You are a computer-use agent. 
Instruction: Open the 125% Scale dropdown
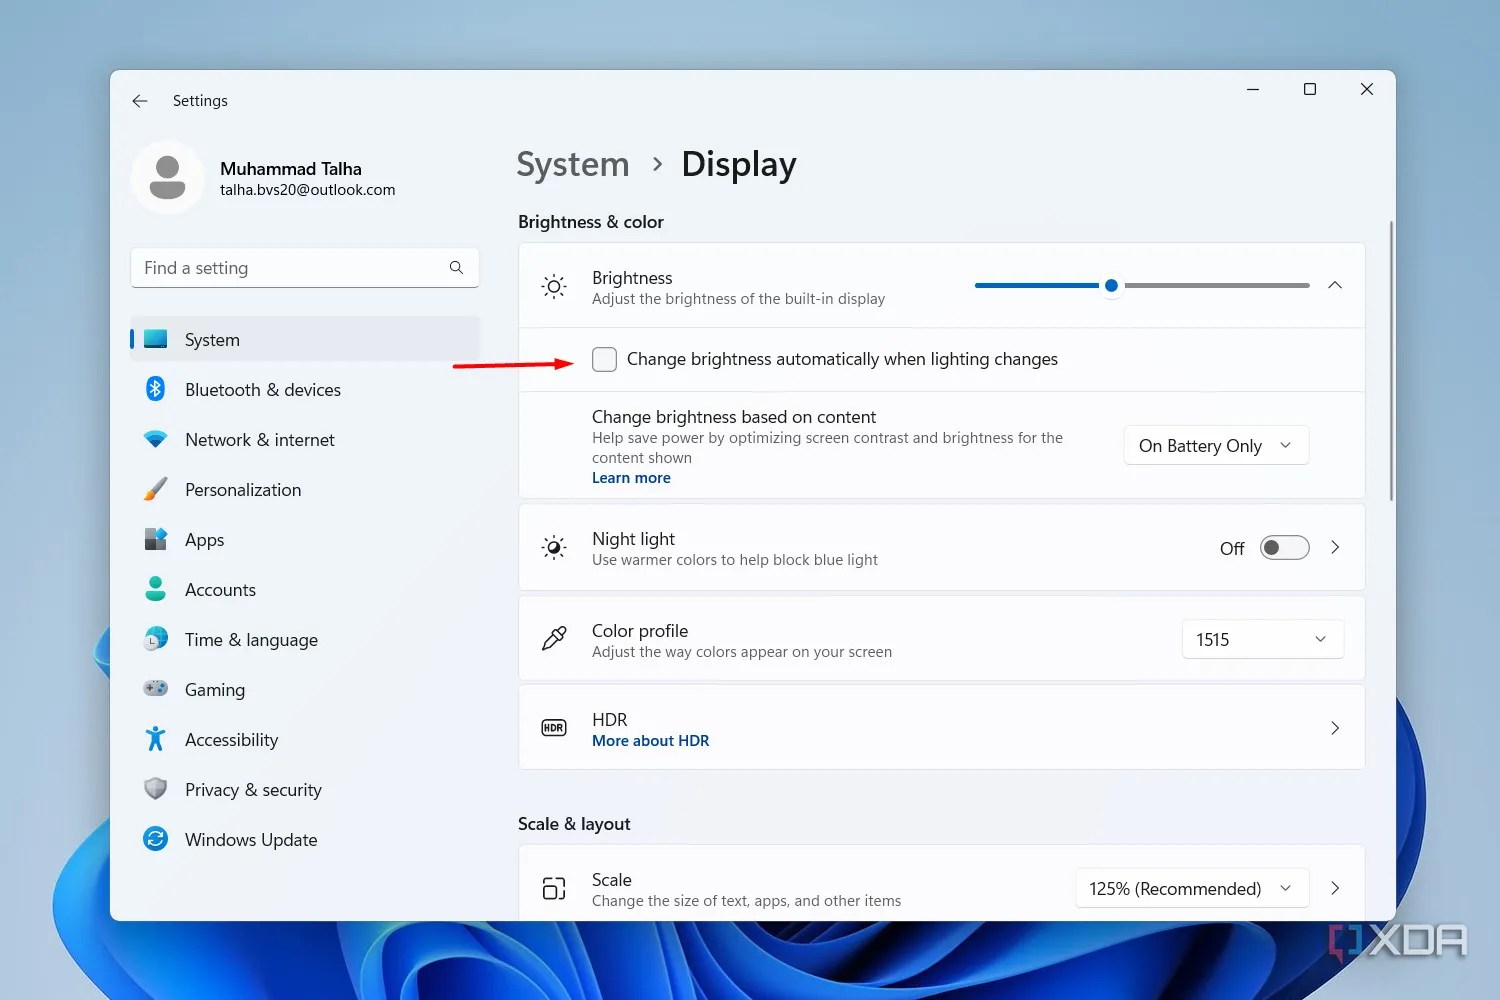1191,887
